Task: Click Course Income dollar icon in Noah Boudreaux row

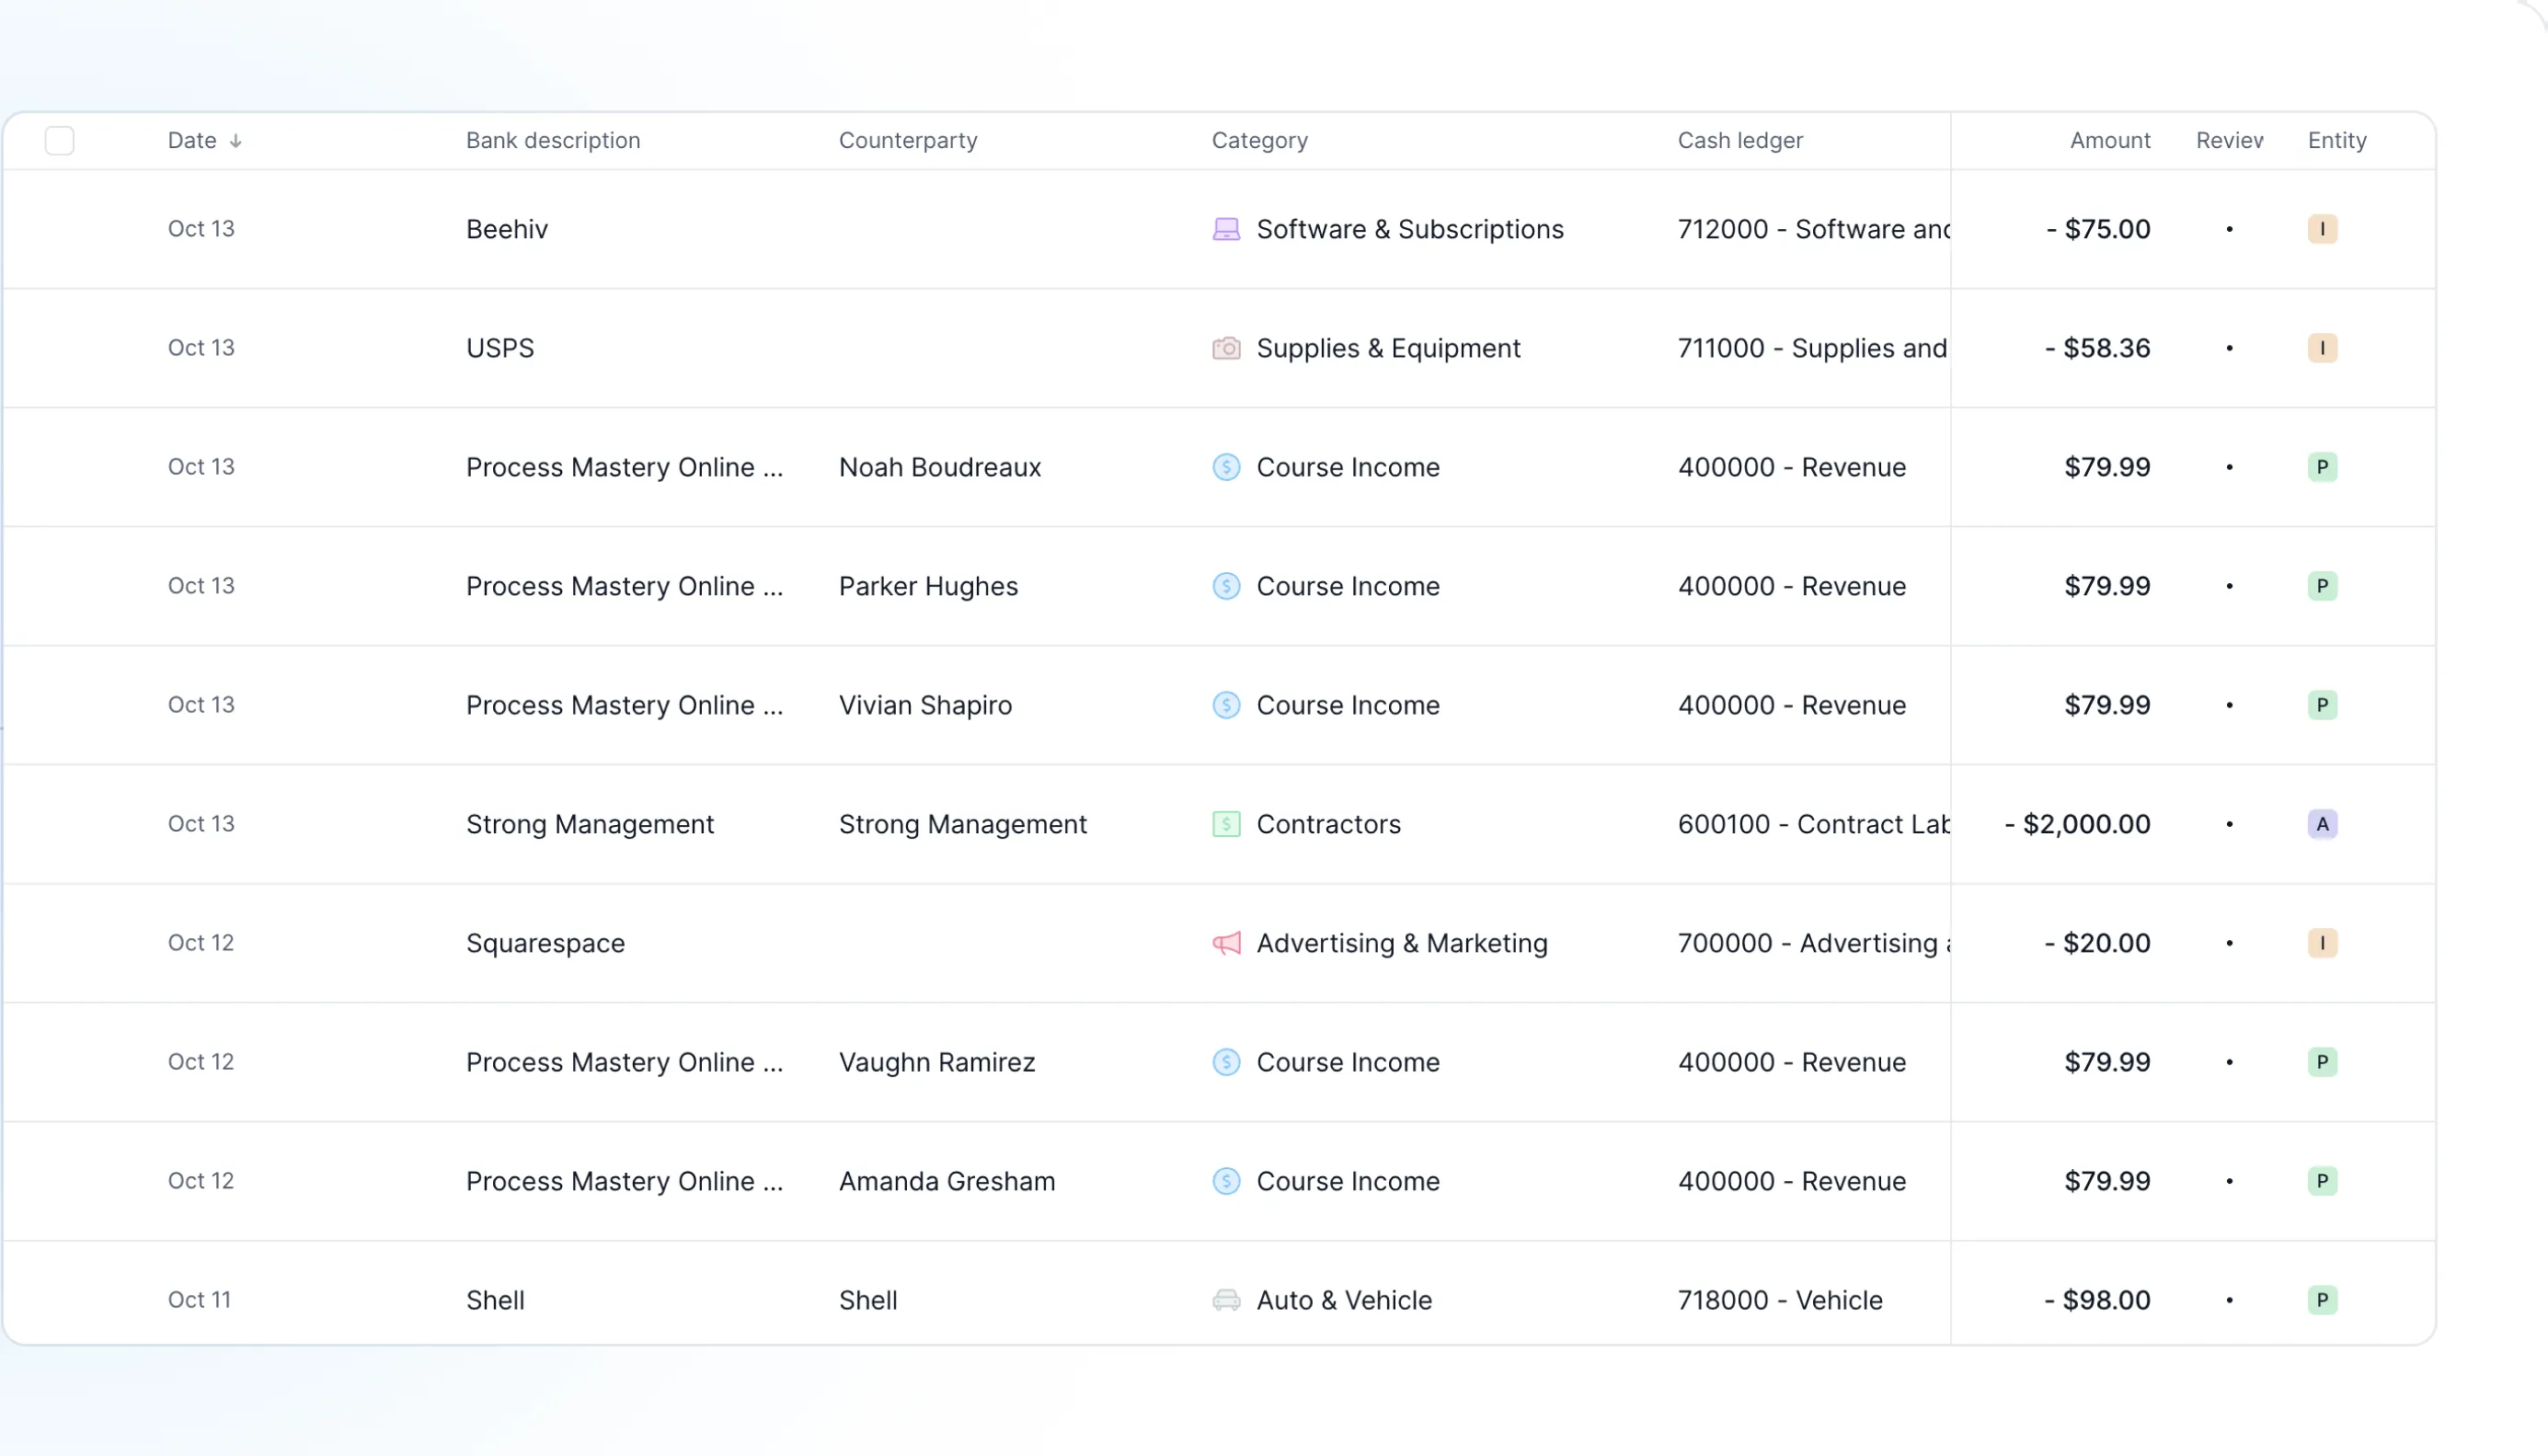Action: point(1226,467)
